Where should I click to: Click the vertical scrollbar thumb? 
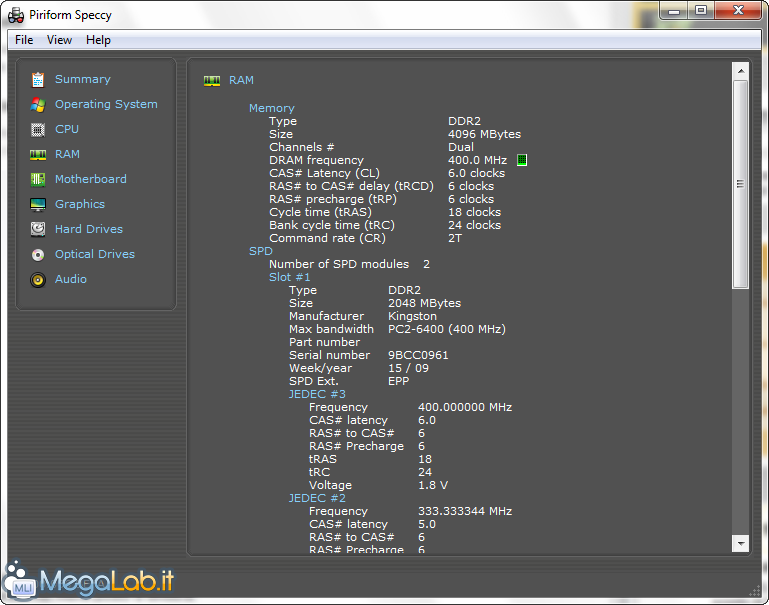point(741,184)
